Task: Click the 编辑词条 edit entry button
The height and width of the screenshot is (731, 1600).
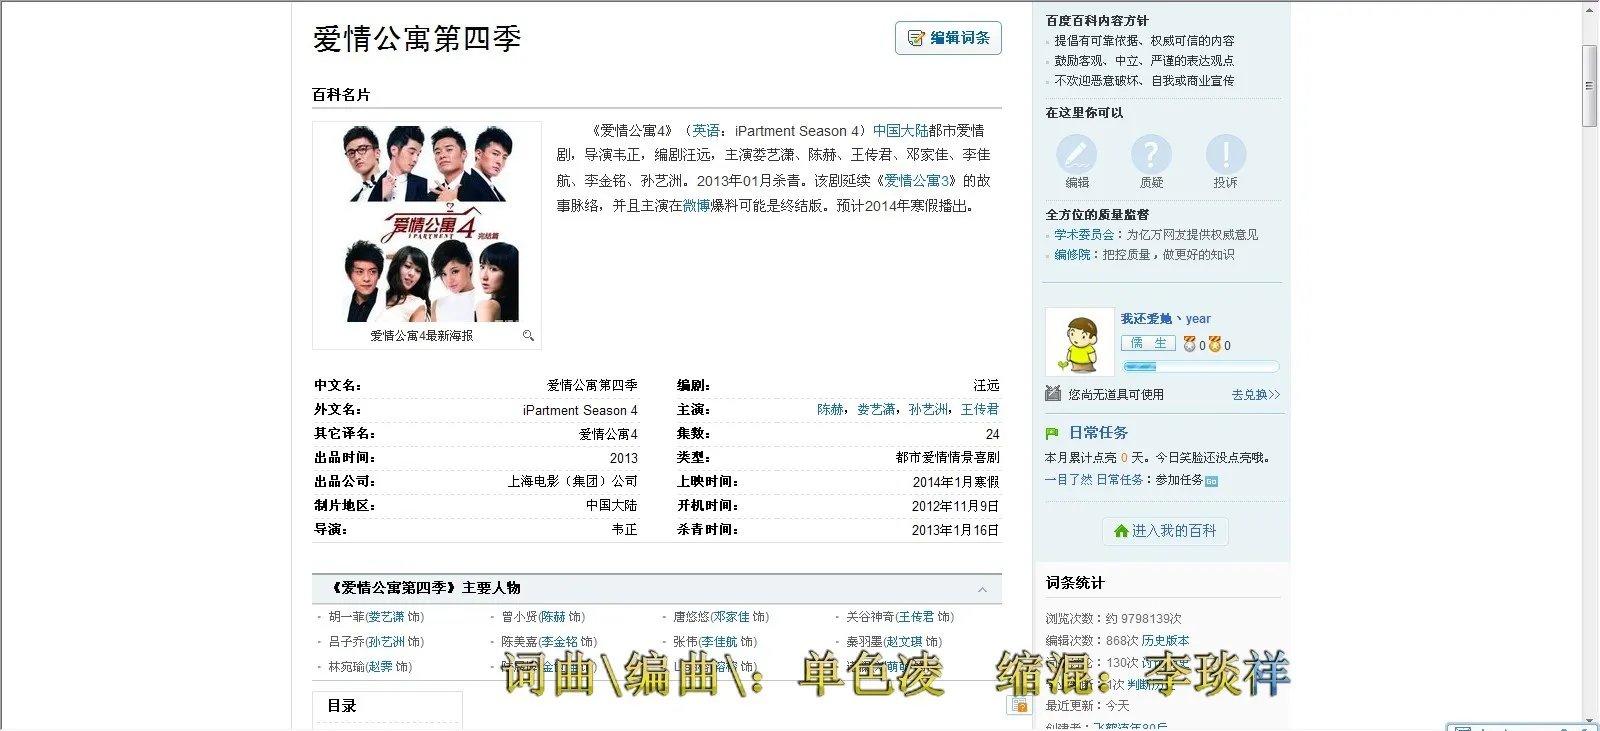Action: 948,38
